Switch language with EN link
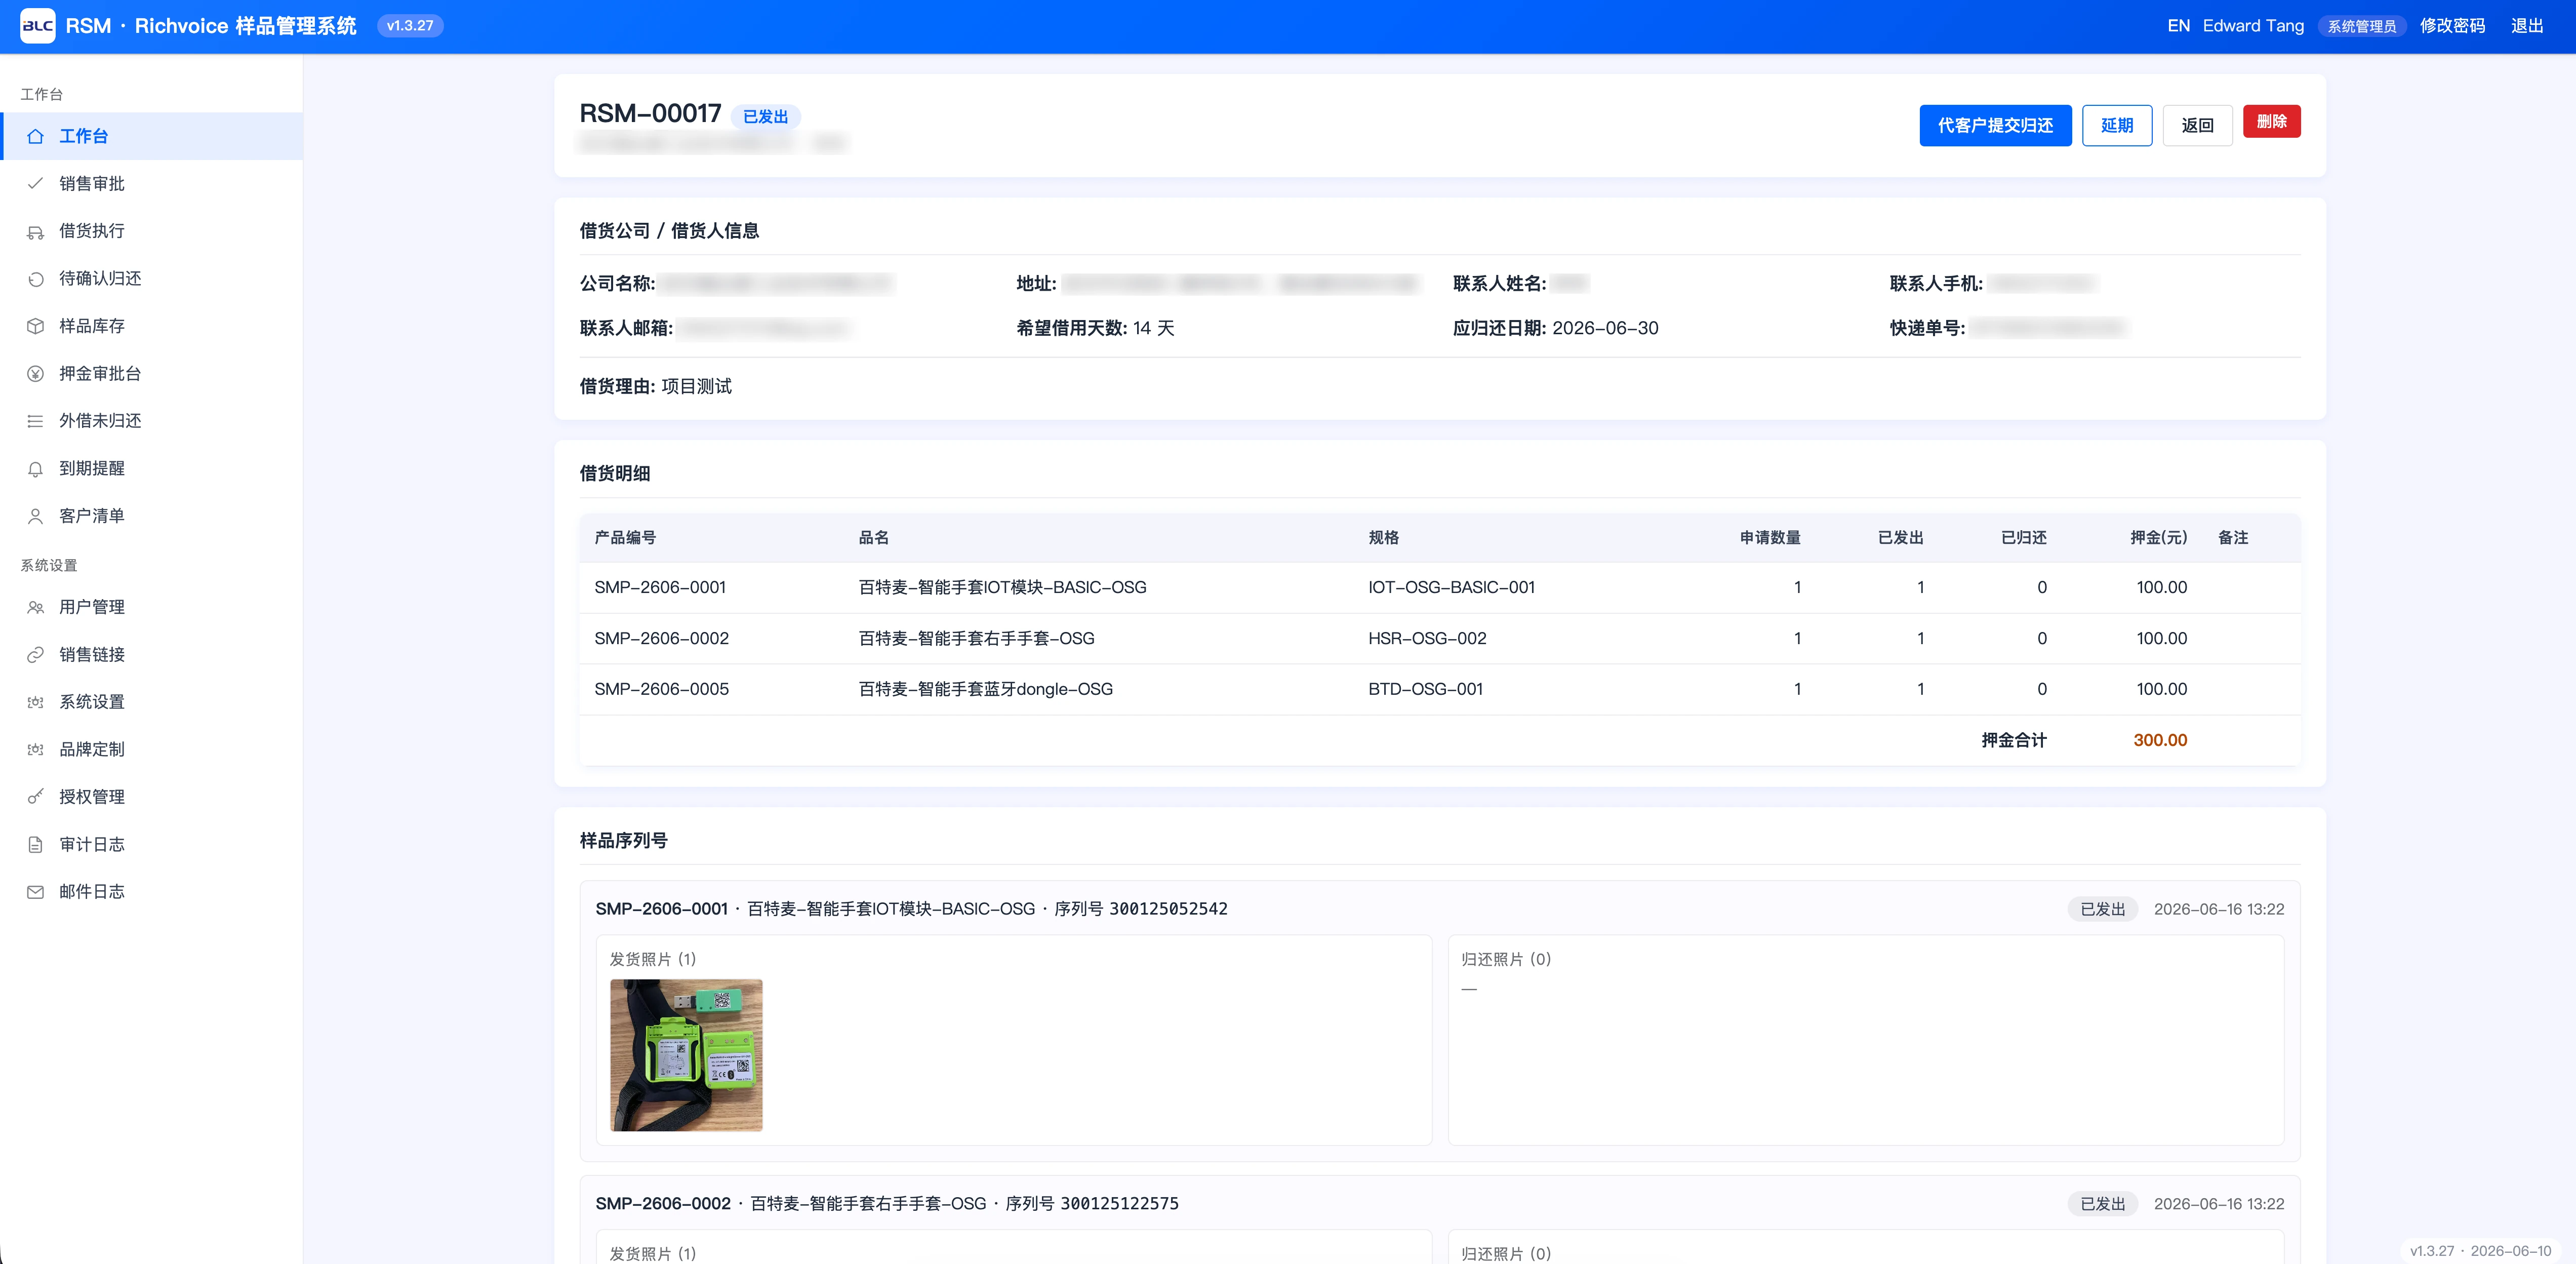The image size is (2576, 1264). (x=2178, y=26)
